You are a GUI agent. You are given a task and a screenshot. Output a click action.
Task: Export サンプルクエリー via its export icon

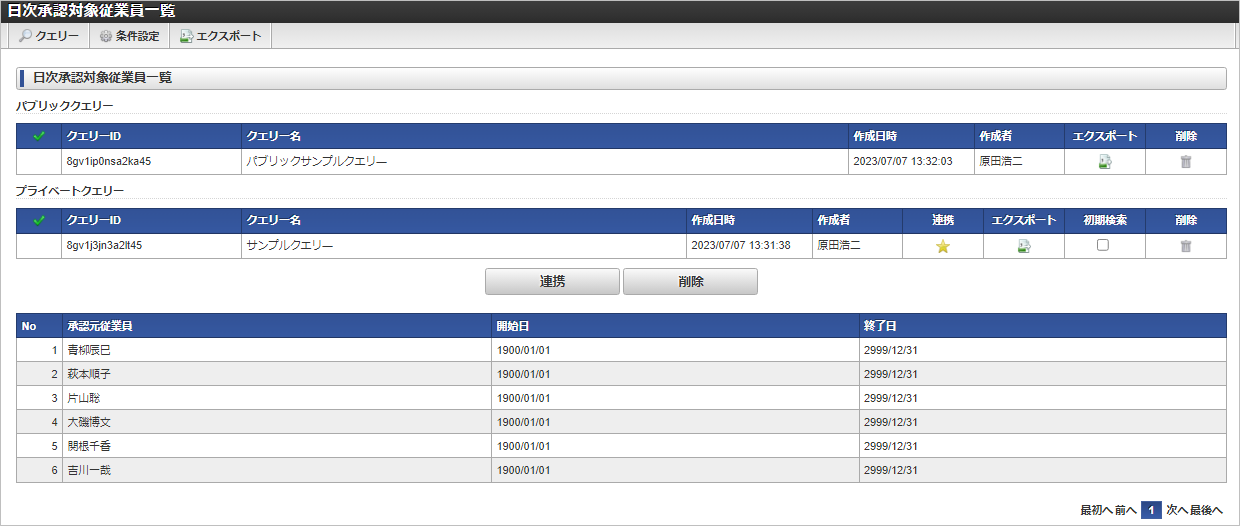coord(1023,246)
